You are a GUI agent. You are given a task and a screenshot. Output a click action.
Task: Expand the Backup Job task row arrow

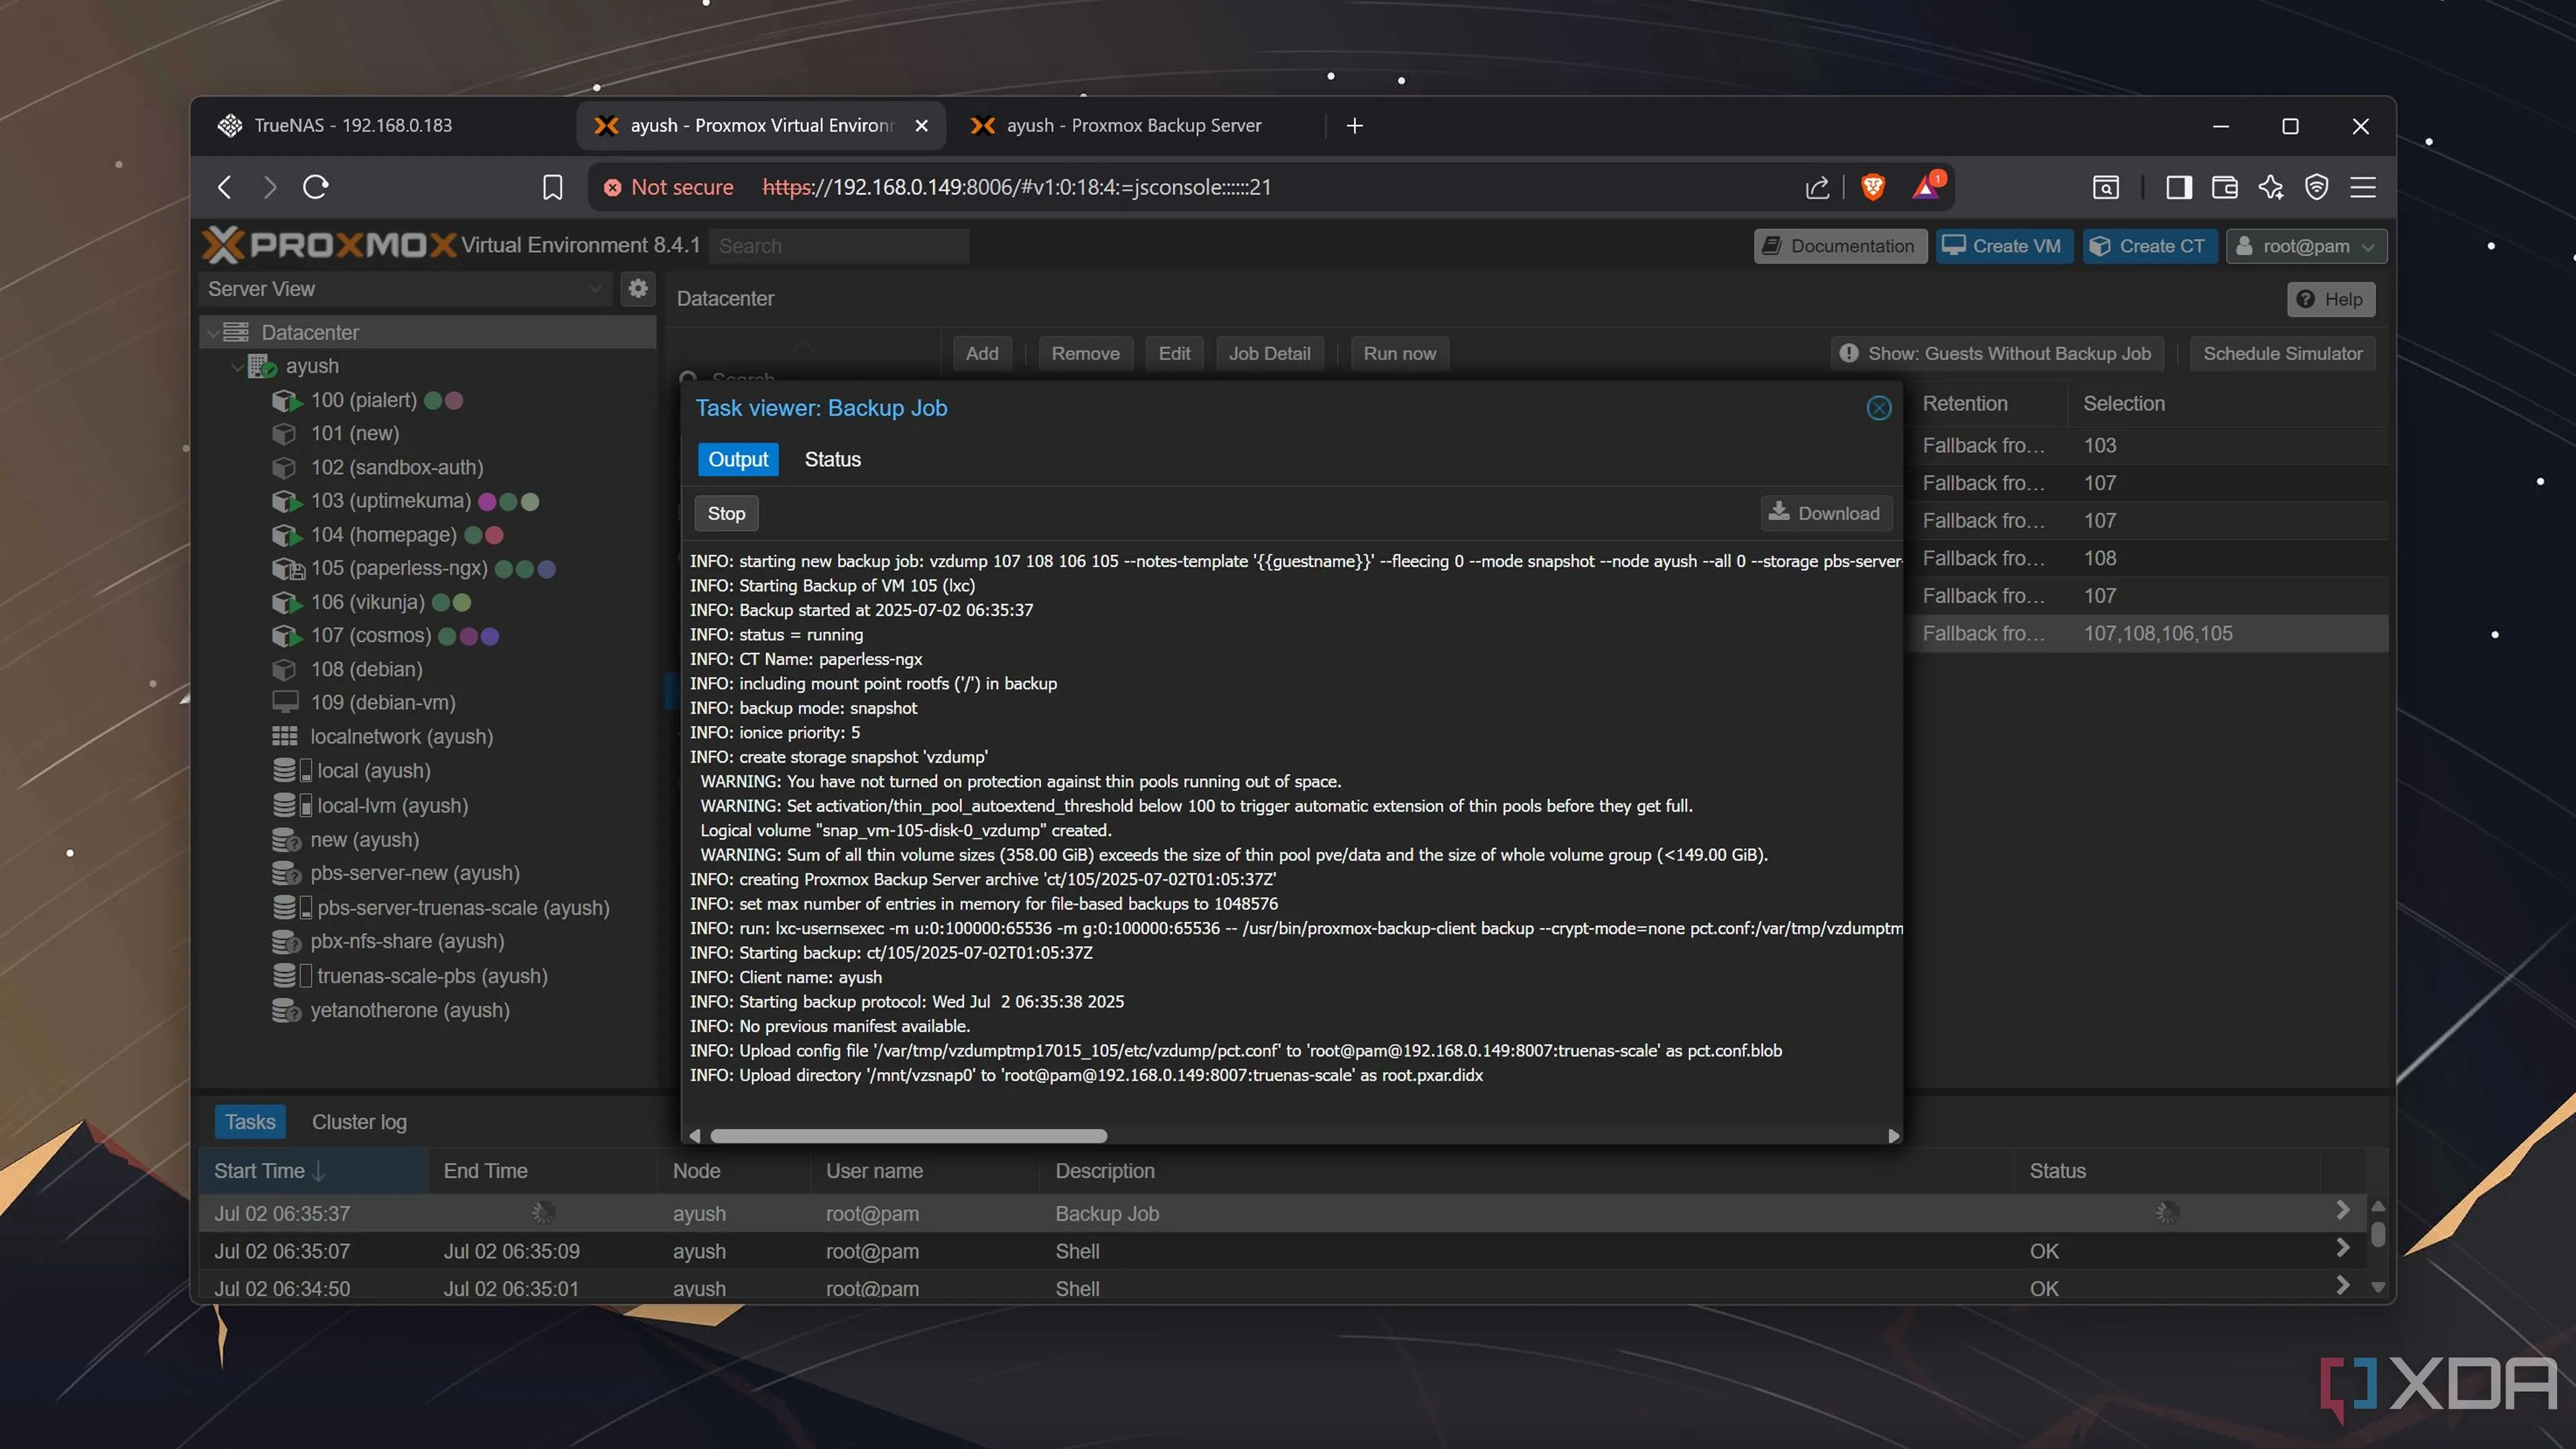coord(2342,1211)
